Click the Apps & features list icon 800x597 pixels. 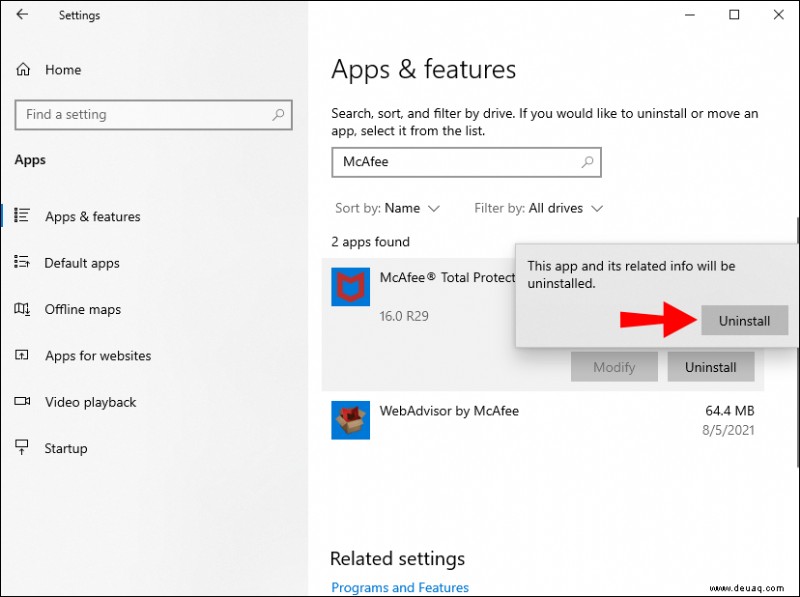point(22,215)
